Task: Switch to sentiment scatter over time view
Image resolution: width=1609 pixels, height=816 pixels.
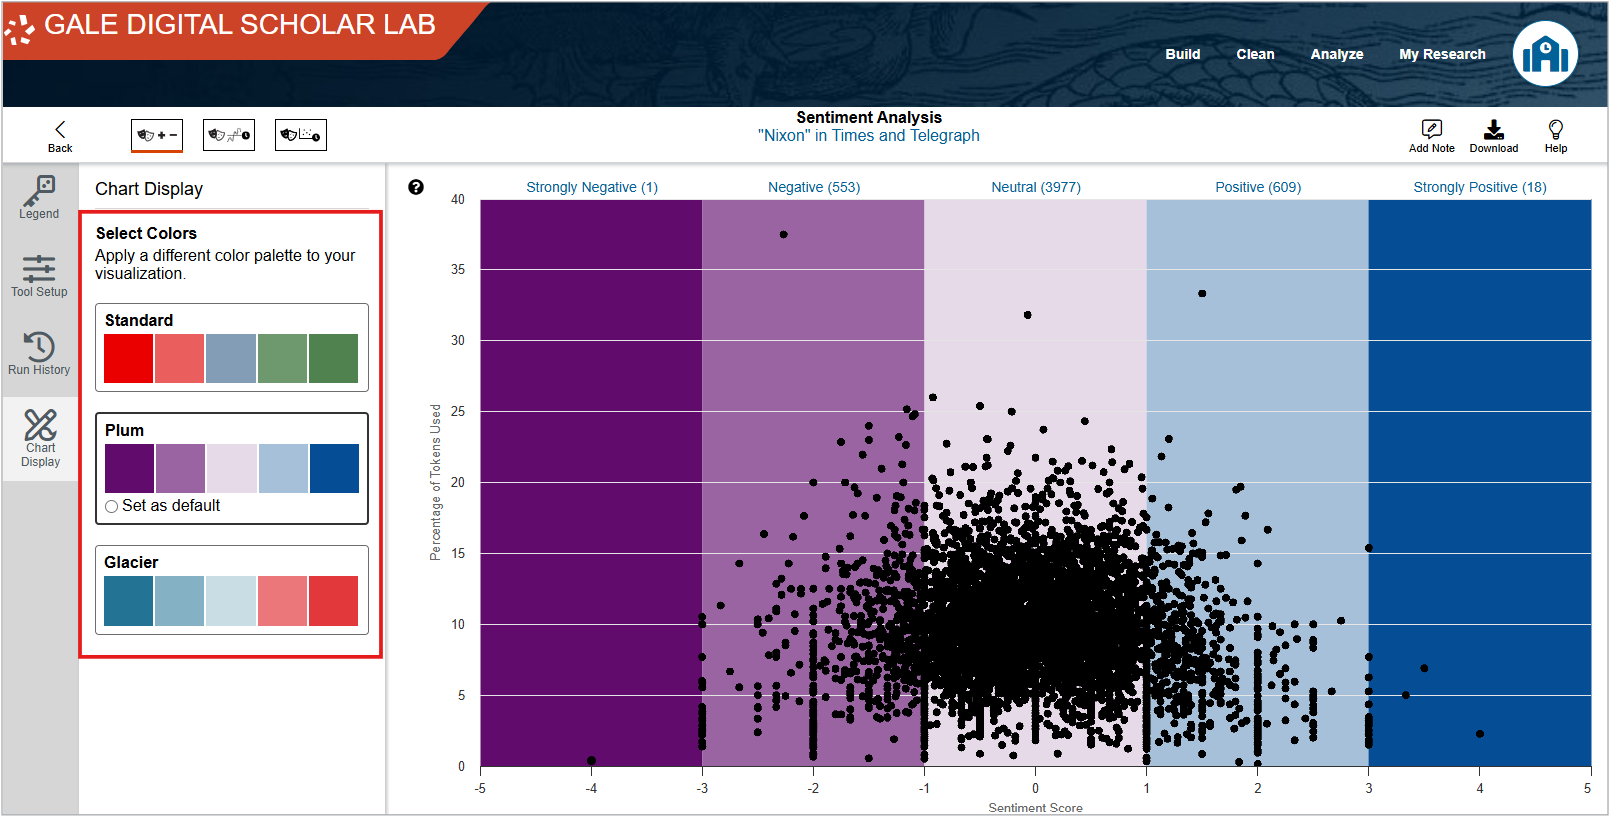Action: pos(301,135)
